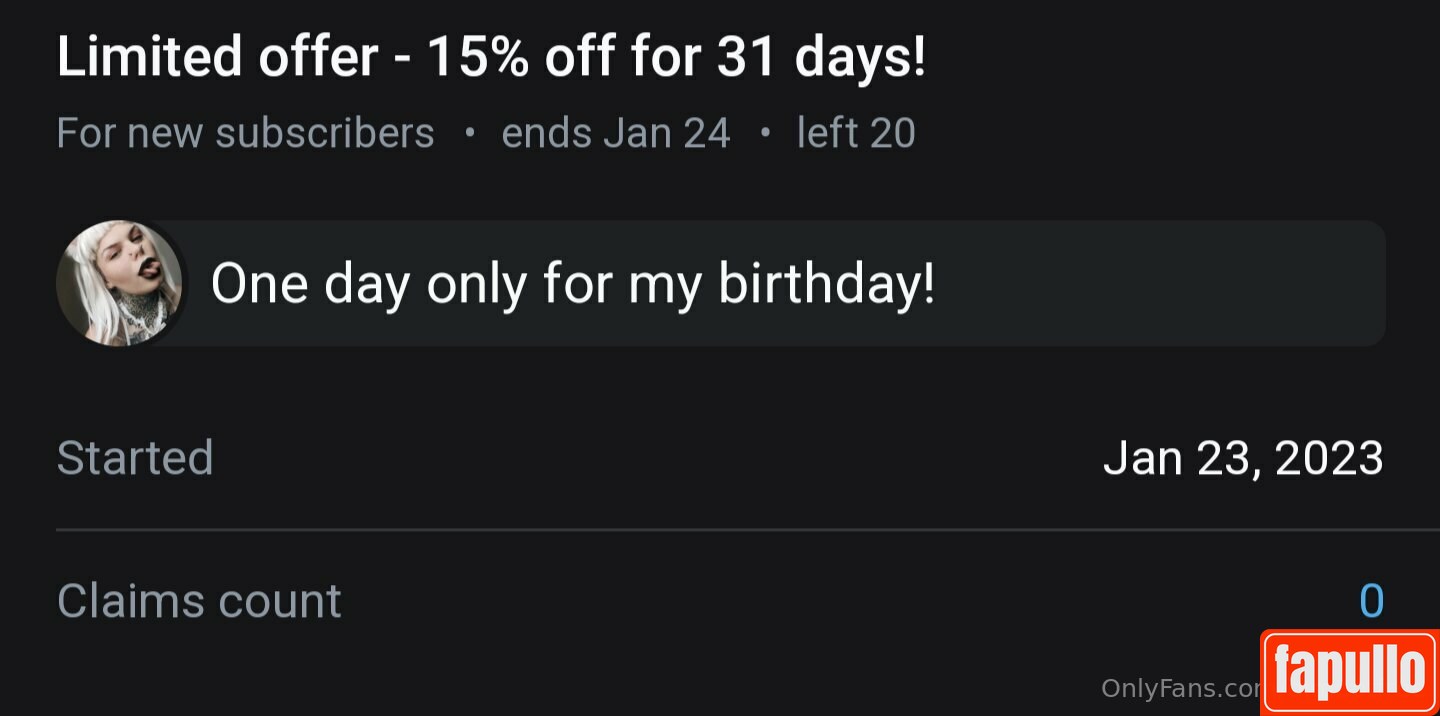1440x716 pixels.
Task: Click the word "birthday!" in the message
Action: click(x=826, y=285)
